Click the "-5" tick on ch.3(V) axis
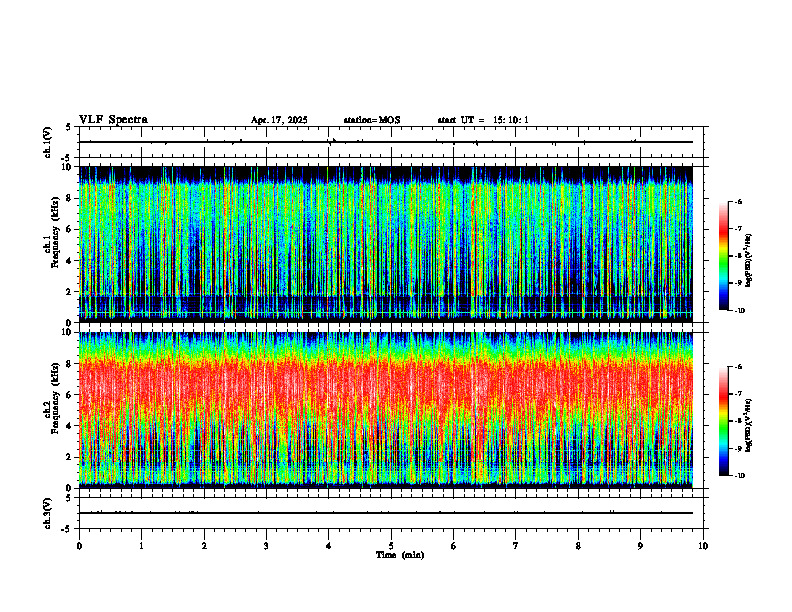This screenshot has height=612, width=792. (x=68, y=529)
